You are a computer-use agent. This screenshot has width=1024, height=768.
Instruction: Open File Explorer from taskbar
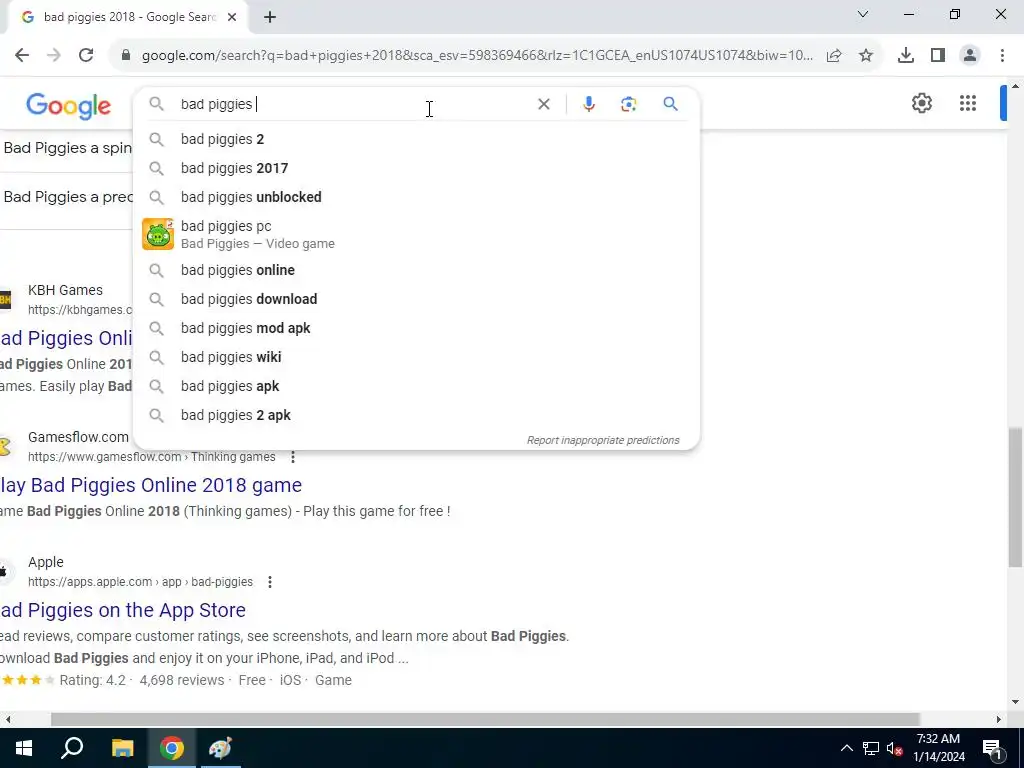[122, 748]
